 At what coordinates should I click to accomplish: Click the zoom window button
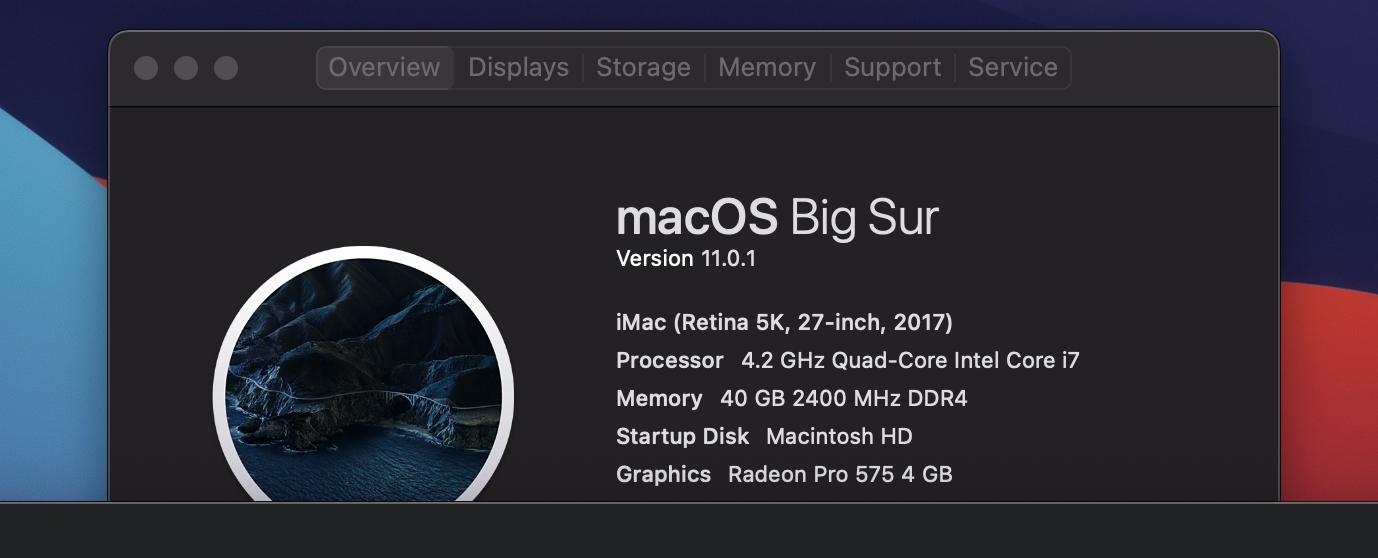[x=226, y=68]
